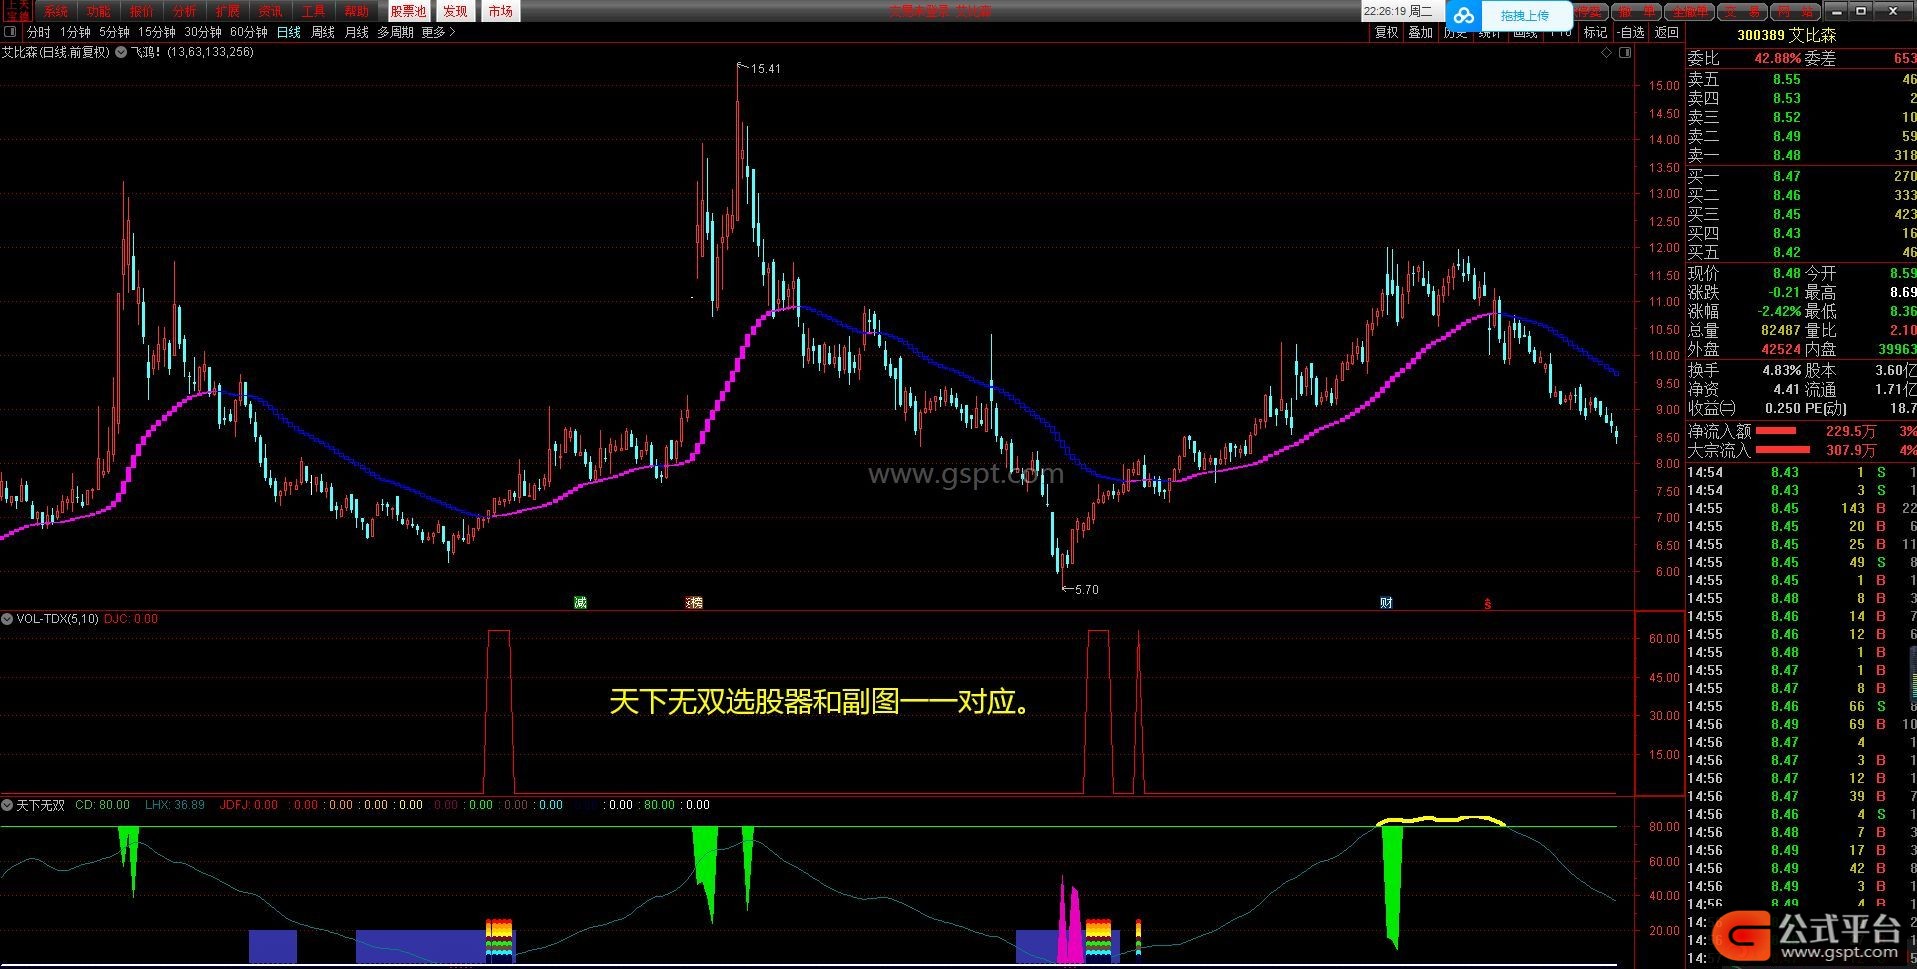Expand the VOL-TDX indicator dropdown arrow
The image size is (1917, 969).
[7, 619]
